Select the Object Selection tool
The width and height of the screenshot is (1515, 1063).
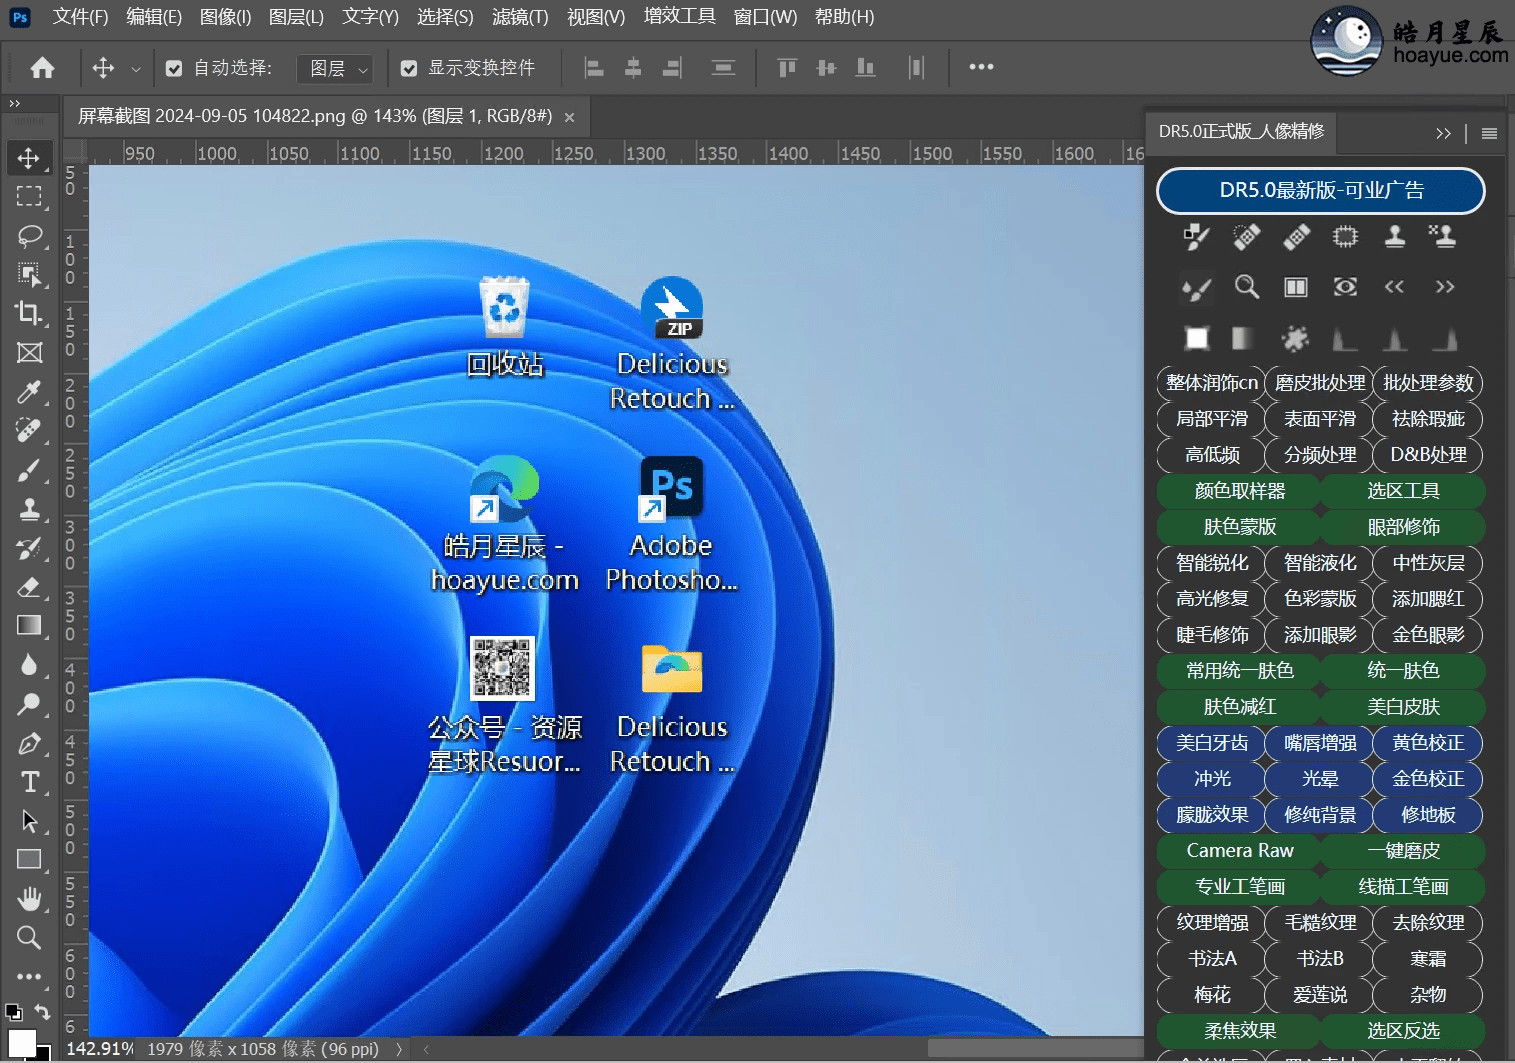point(29,275)
